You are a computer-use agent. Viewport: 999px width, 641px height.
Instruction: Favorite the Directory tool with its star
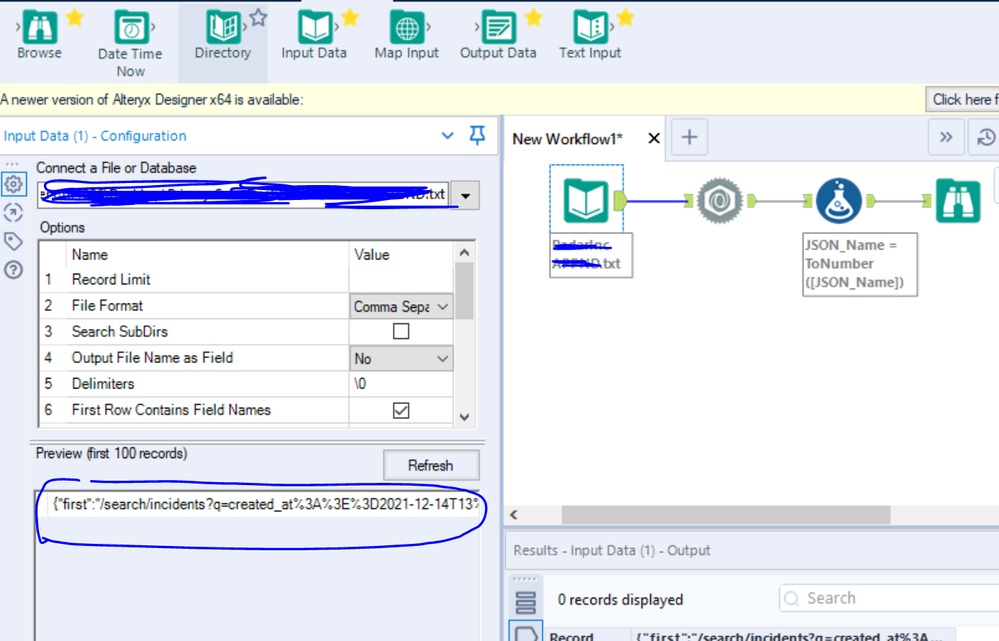click(x=258, y=17)
